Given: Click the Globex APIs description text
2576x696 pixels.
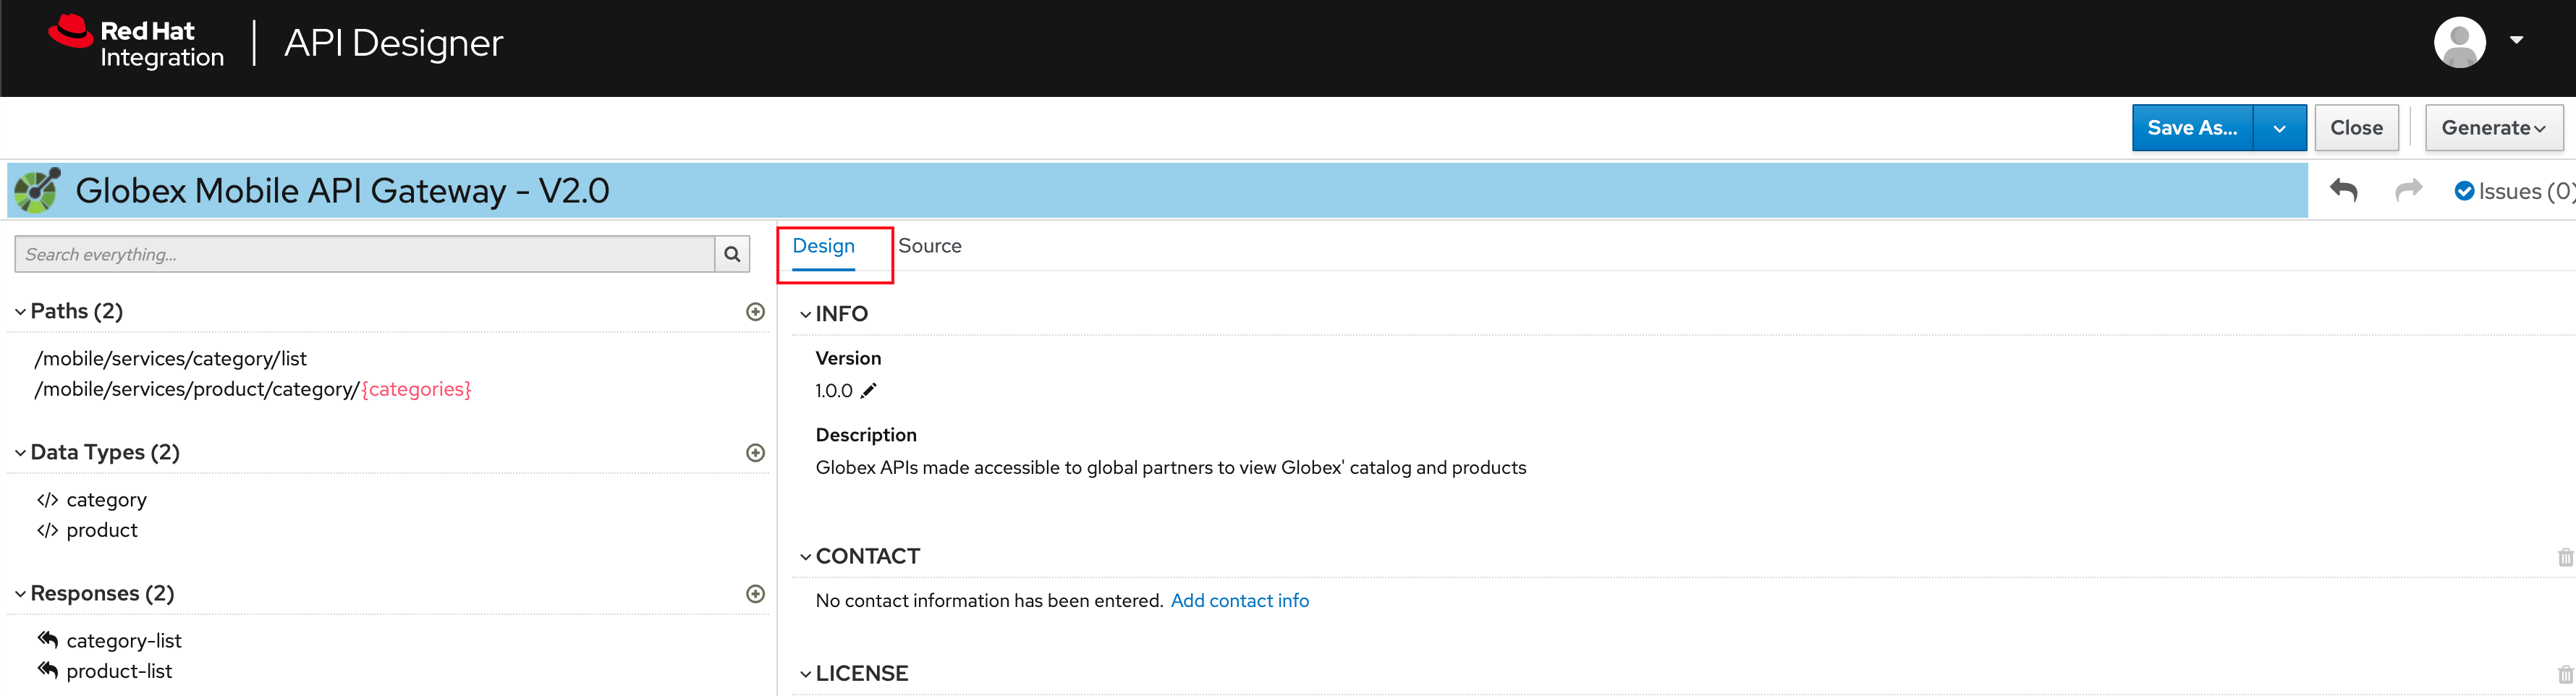Looking at the screenshot, I should click(x=1170, y=468).
